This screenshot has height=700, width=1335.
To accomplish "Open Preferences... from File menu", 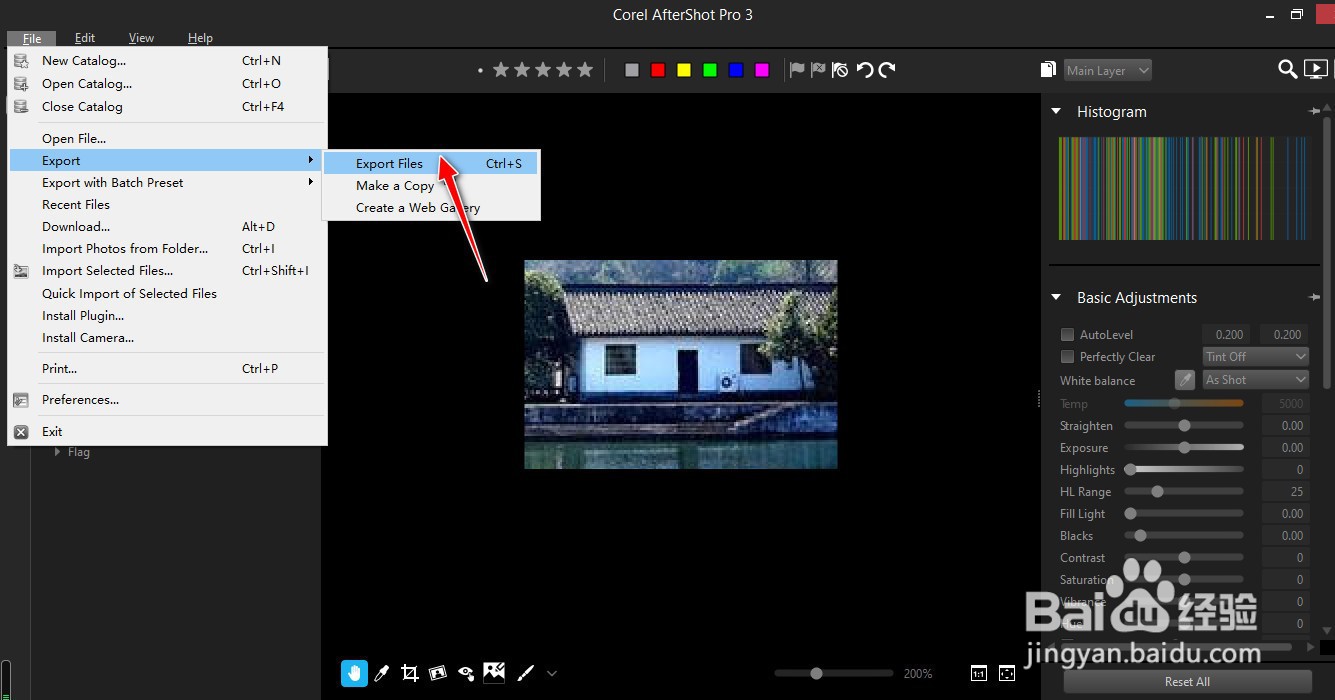I will coord(168,400).
